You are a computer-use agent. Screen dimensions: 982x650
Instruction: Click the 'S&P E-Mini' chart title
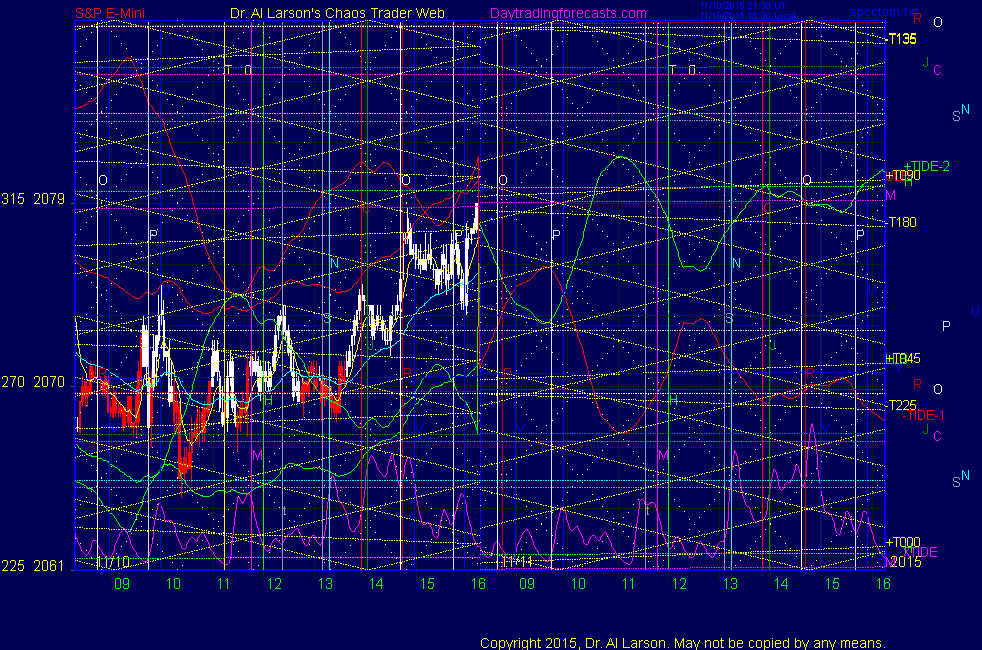click(110, 13)
